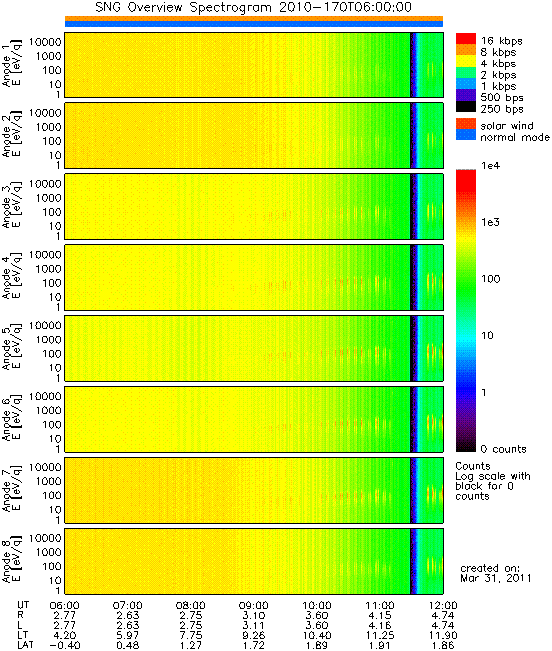Click the 1e3 color scale label

point(491,223)
